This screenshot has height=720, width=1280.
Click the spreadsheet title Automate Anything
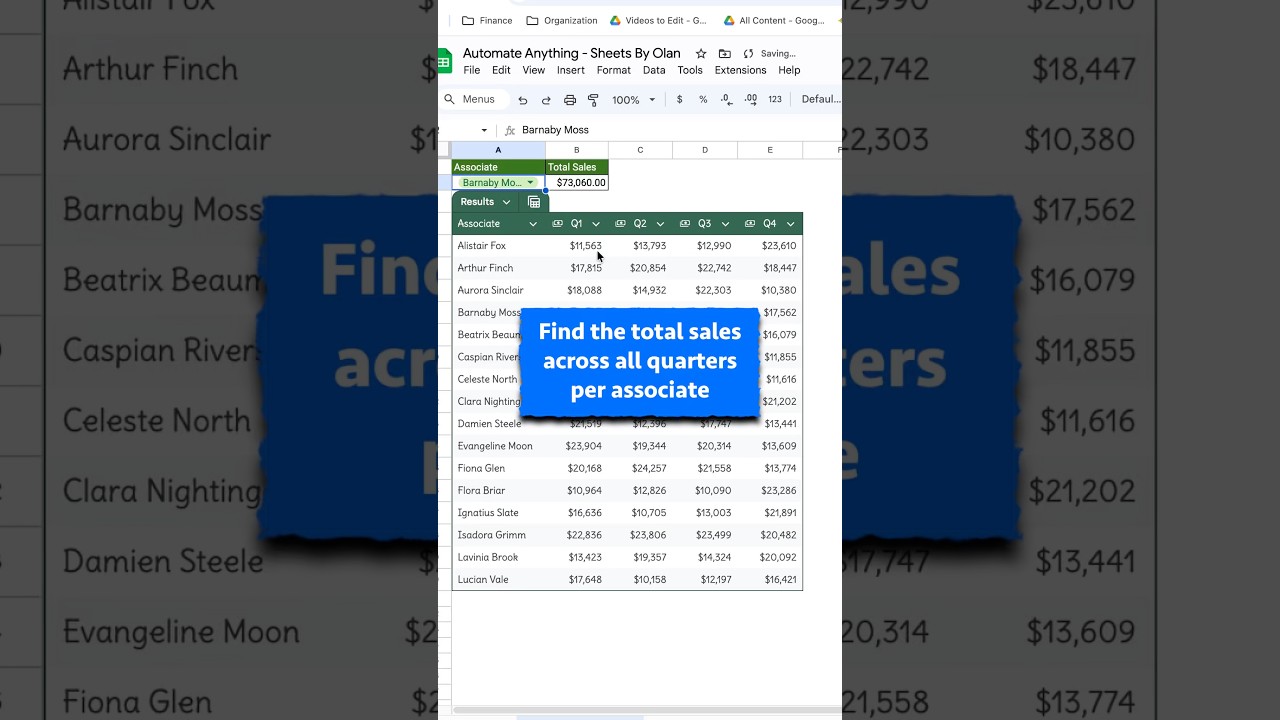point(572,53)
